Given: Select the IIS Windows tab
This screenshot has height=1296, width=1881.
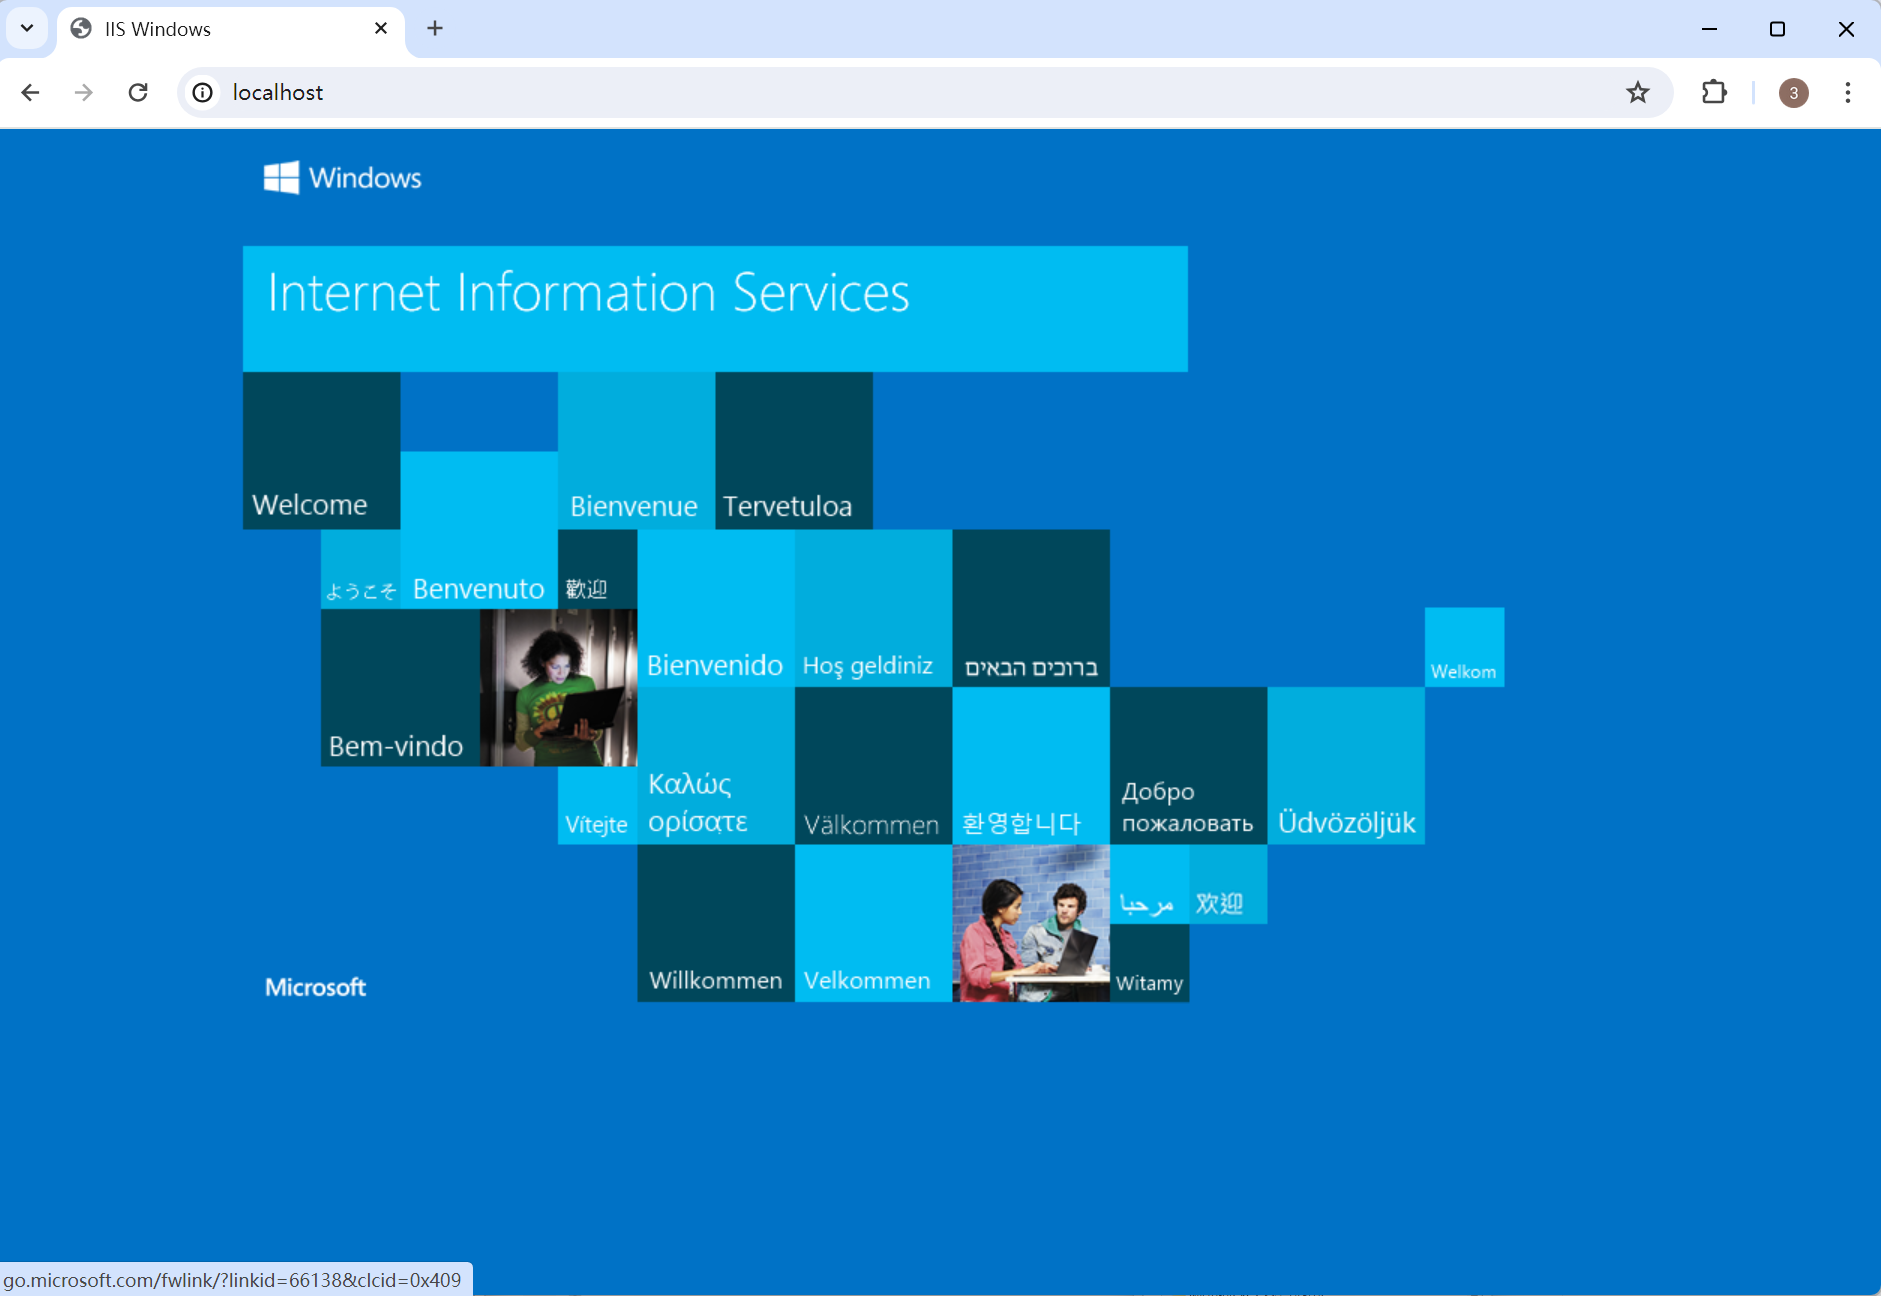Looking at the screenshot, I should [x=231, y=30].
